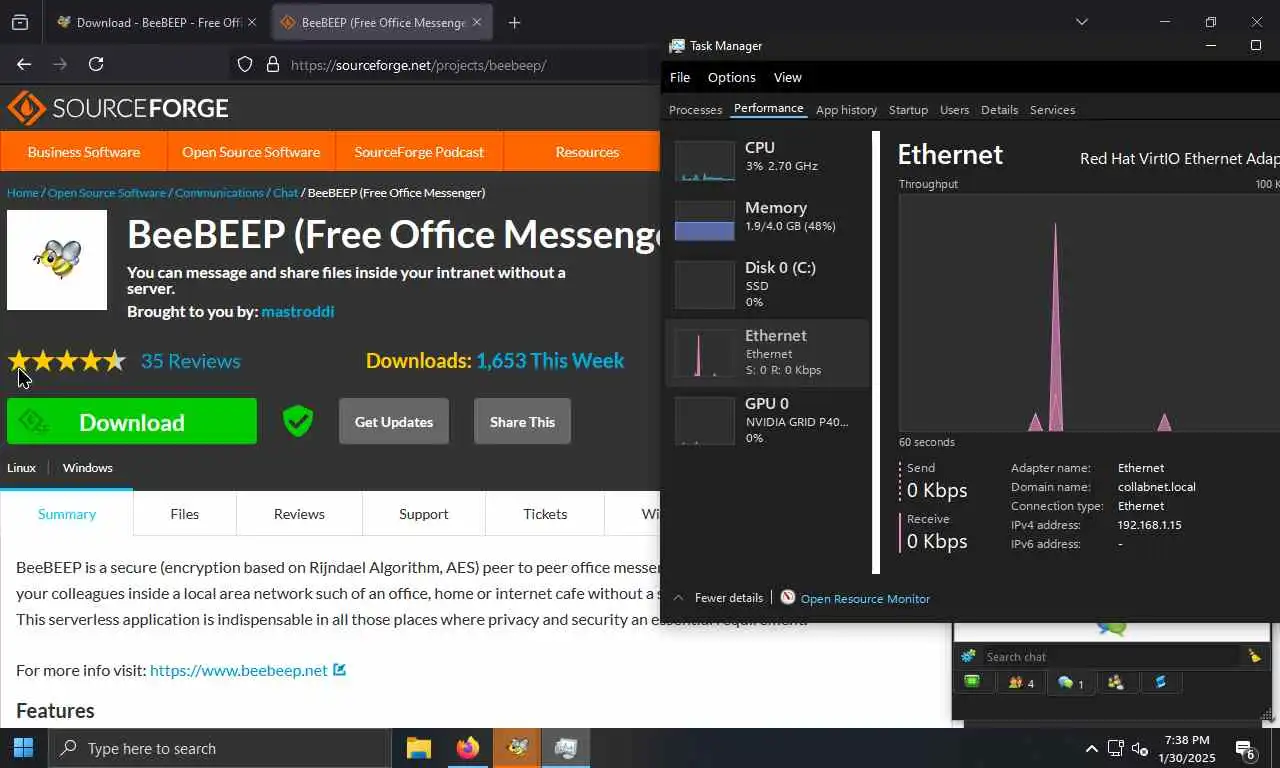
Task: Open BeeBEEP plugin icon left of Search chat
Action: [968, 656]
